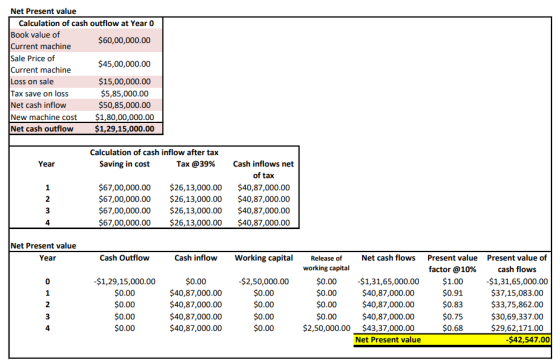Select the 'Cash Outflow' column header
The width and height of the screenshot is (560, 363).
[124, 258]
